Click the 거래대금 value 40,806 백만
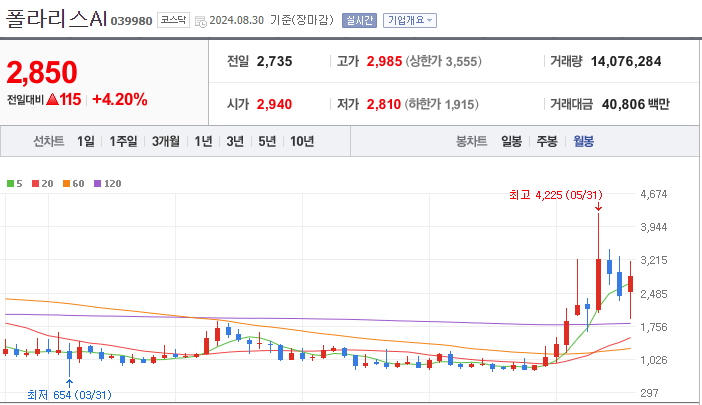The image size is (702, 405). pos(636,104)
